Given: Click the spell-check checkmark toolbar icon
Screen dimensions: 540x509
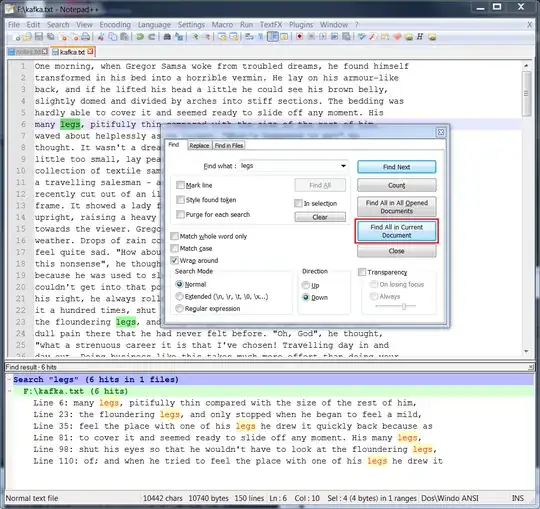Looking at the screenshot, I should [x=361, y=37].
